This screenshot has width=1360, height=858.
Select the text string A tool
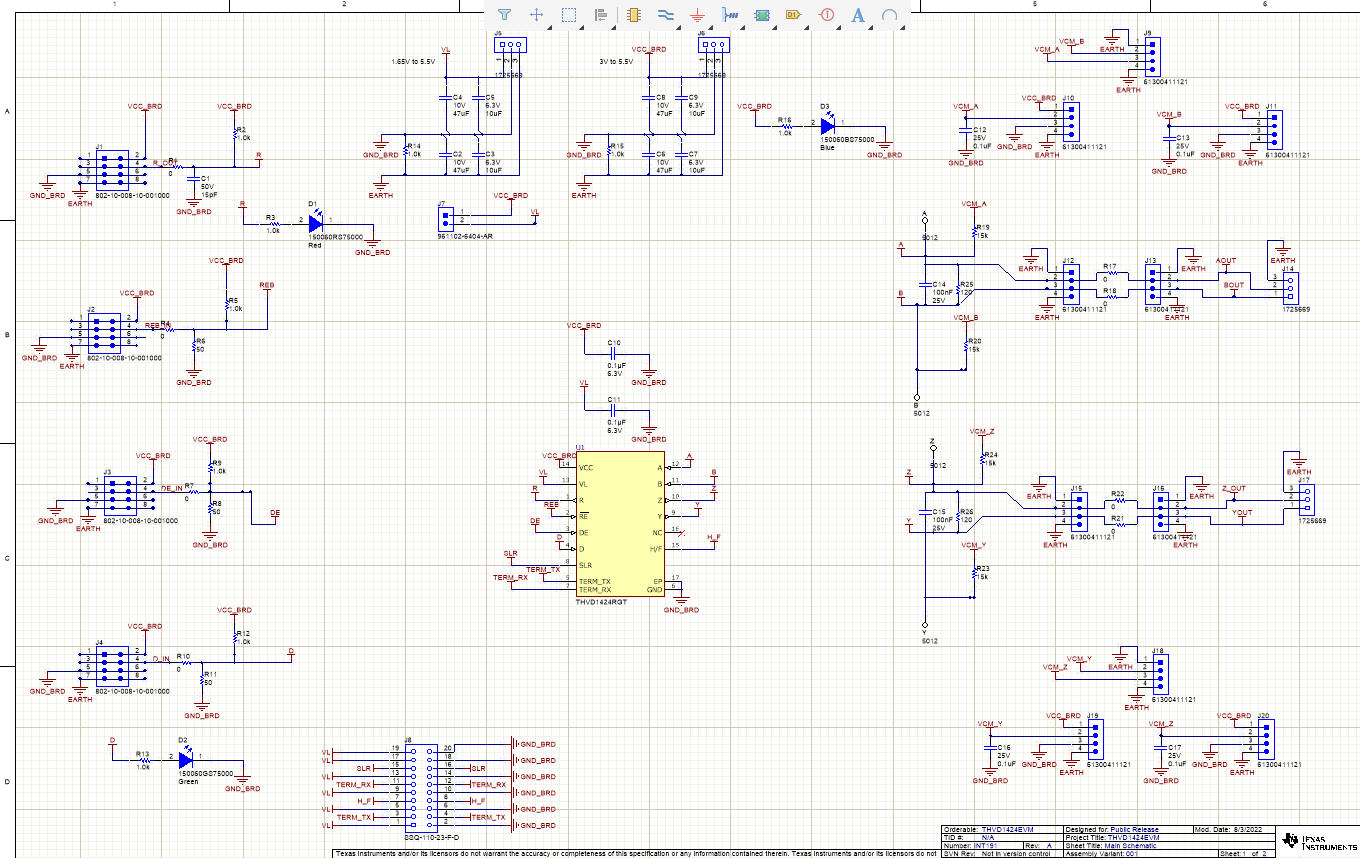click(x=858, y=15)
